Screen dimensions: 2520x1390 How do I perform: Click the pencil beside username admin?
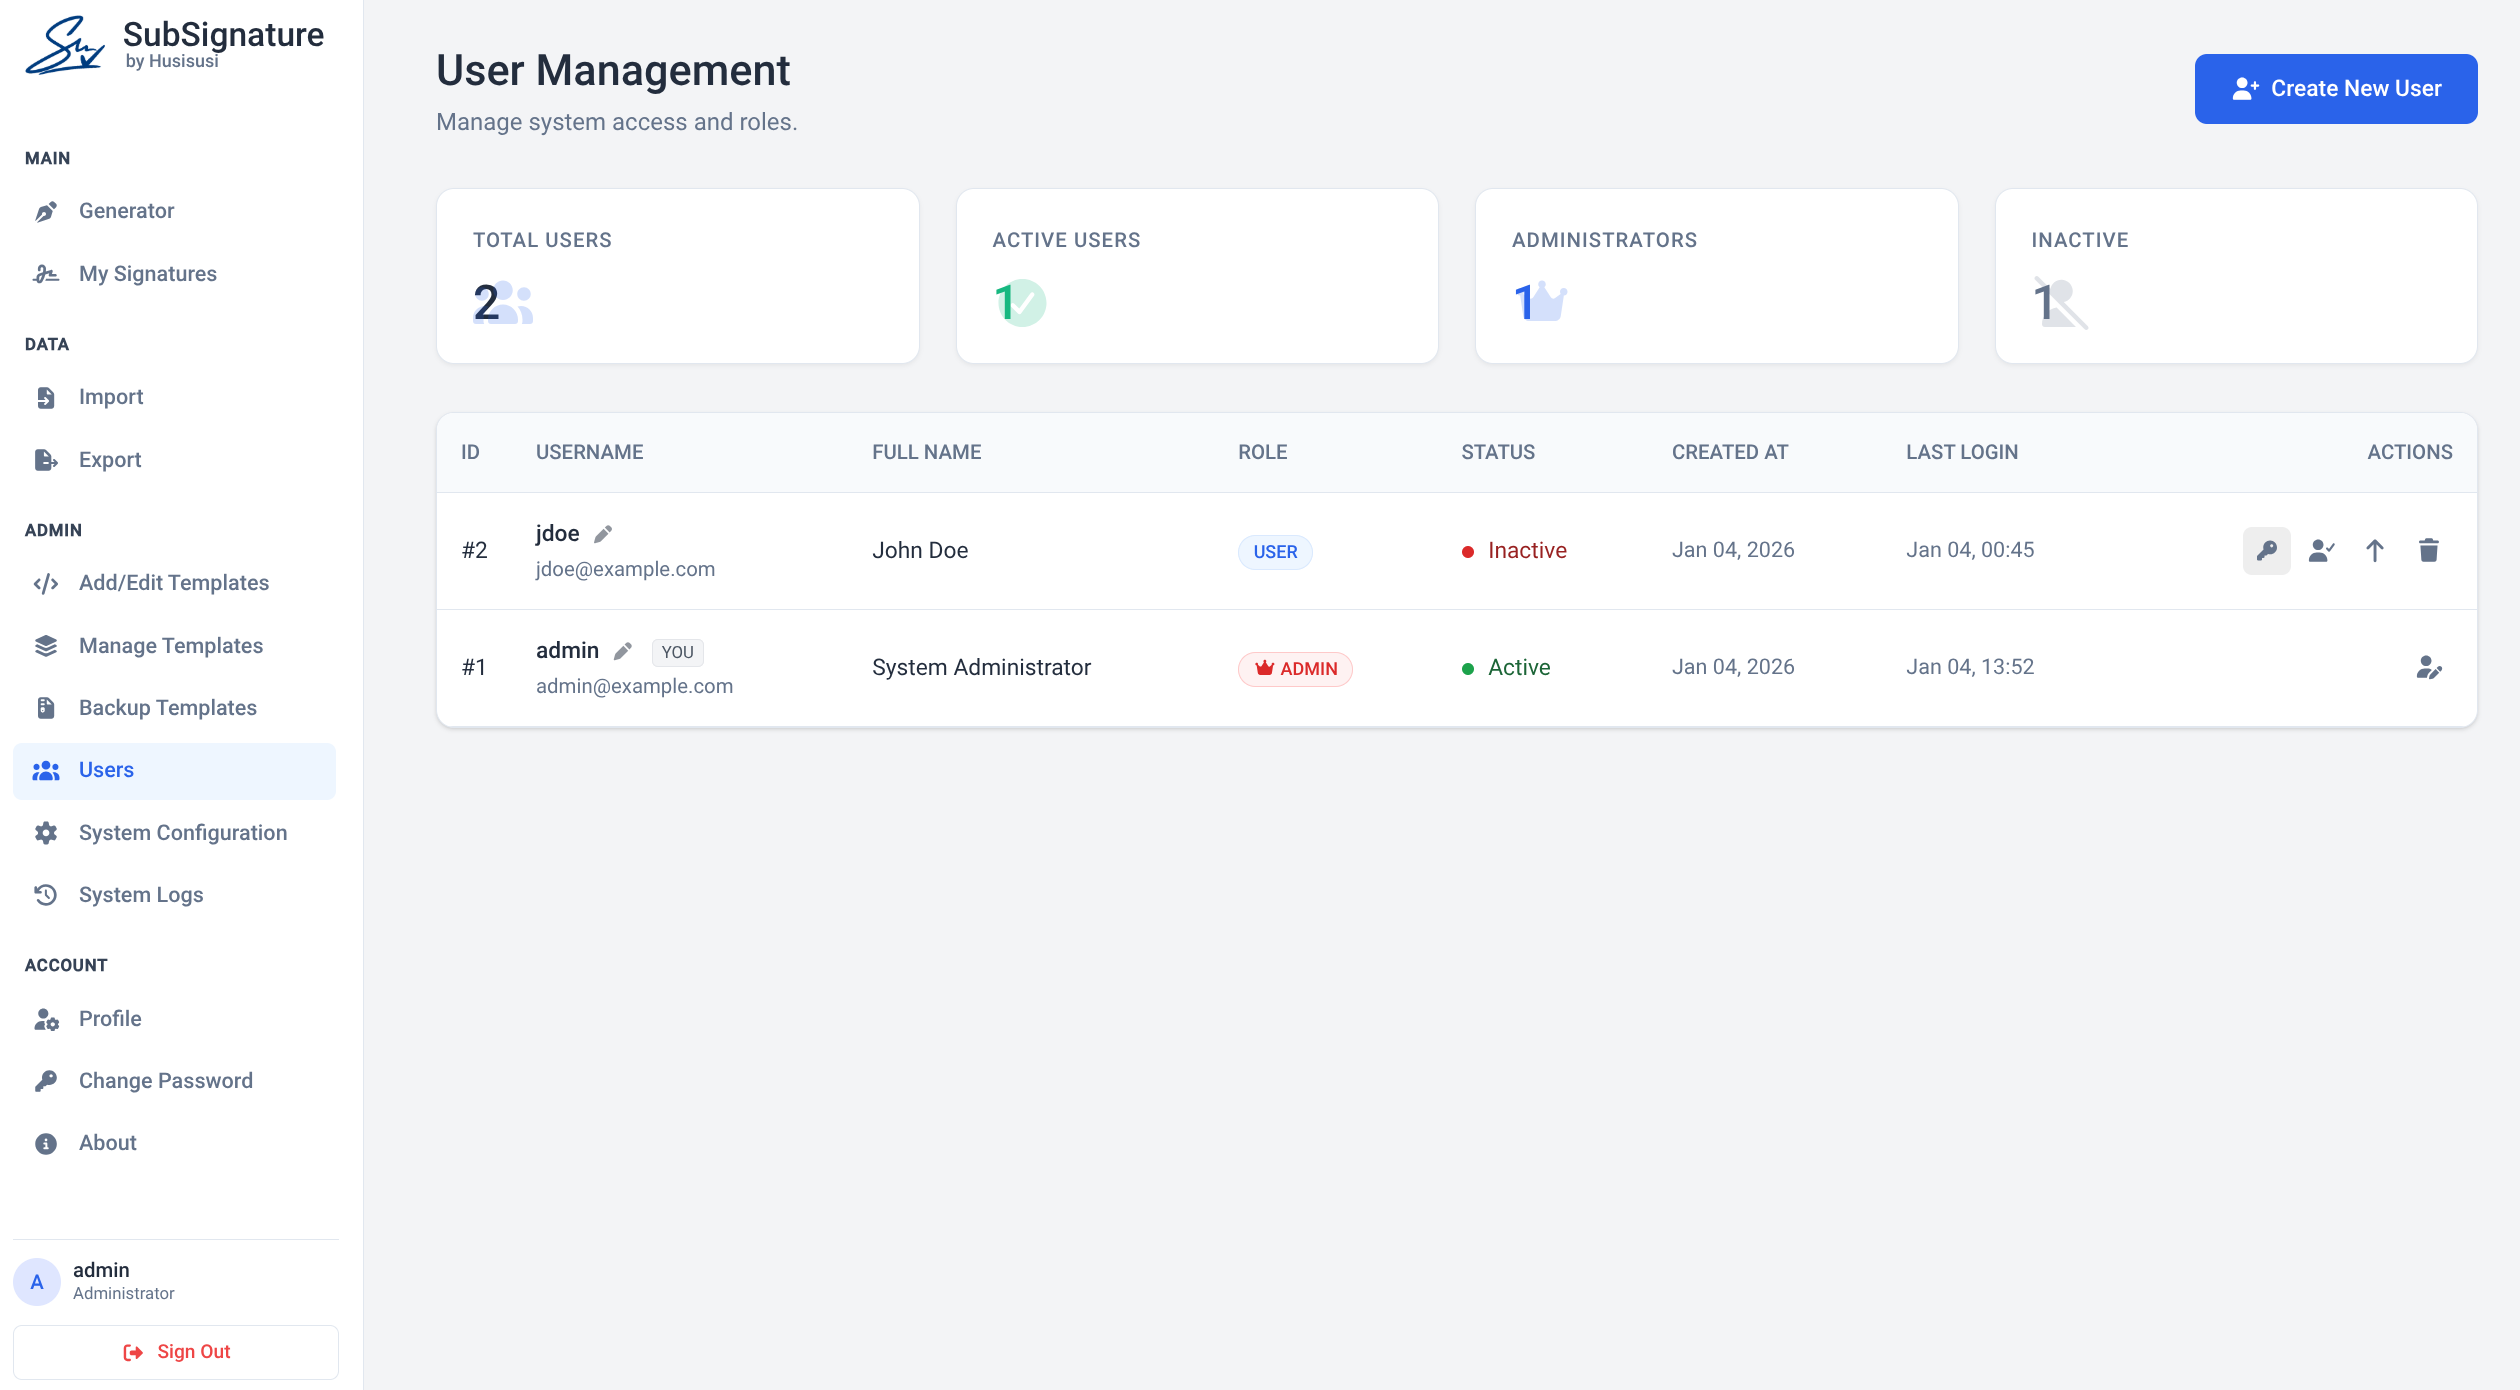pyautogui.click(x=623, y=650)
